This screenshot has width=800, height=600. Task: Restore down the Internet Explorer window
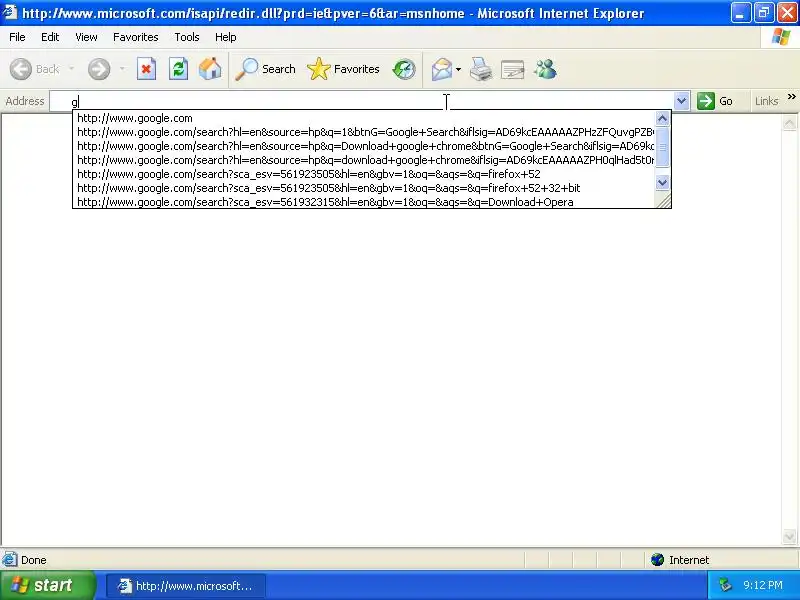(763, 13)
